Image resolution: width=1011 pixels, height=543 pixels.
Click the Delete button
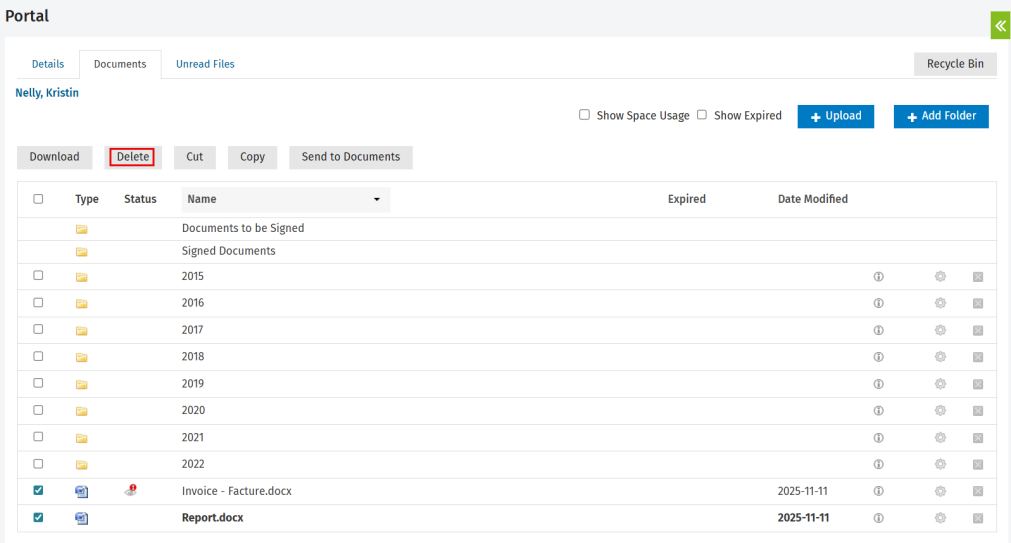point(132,157)
